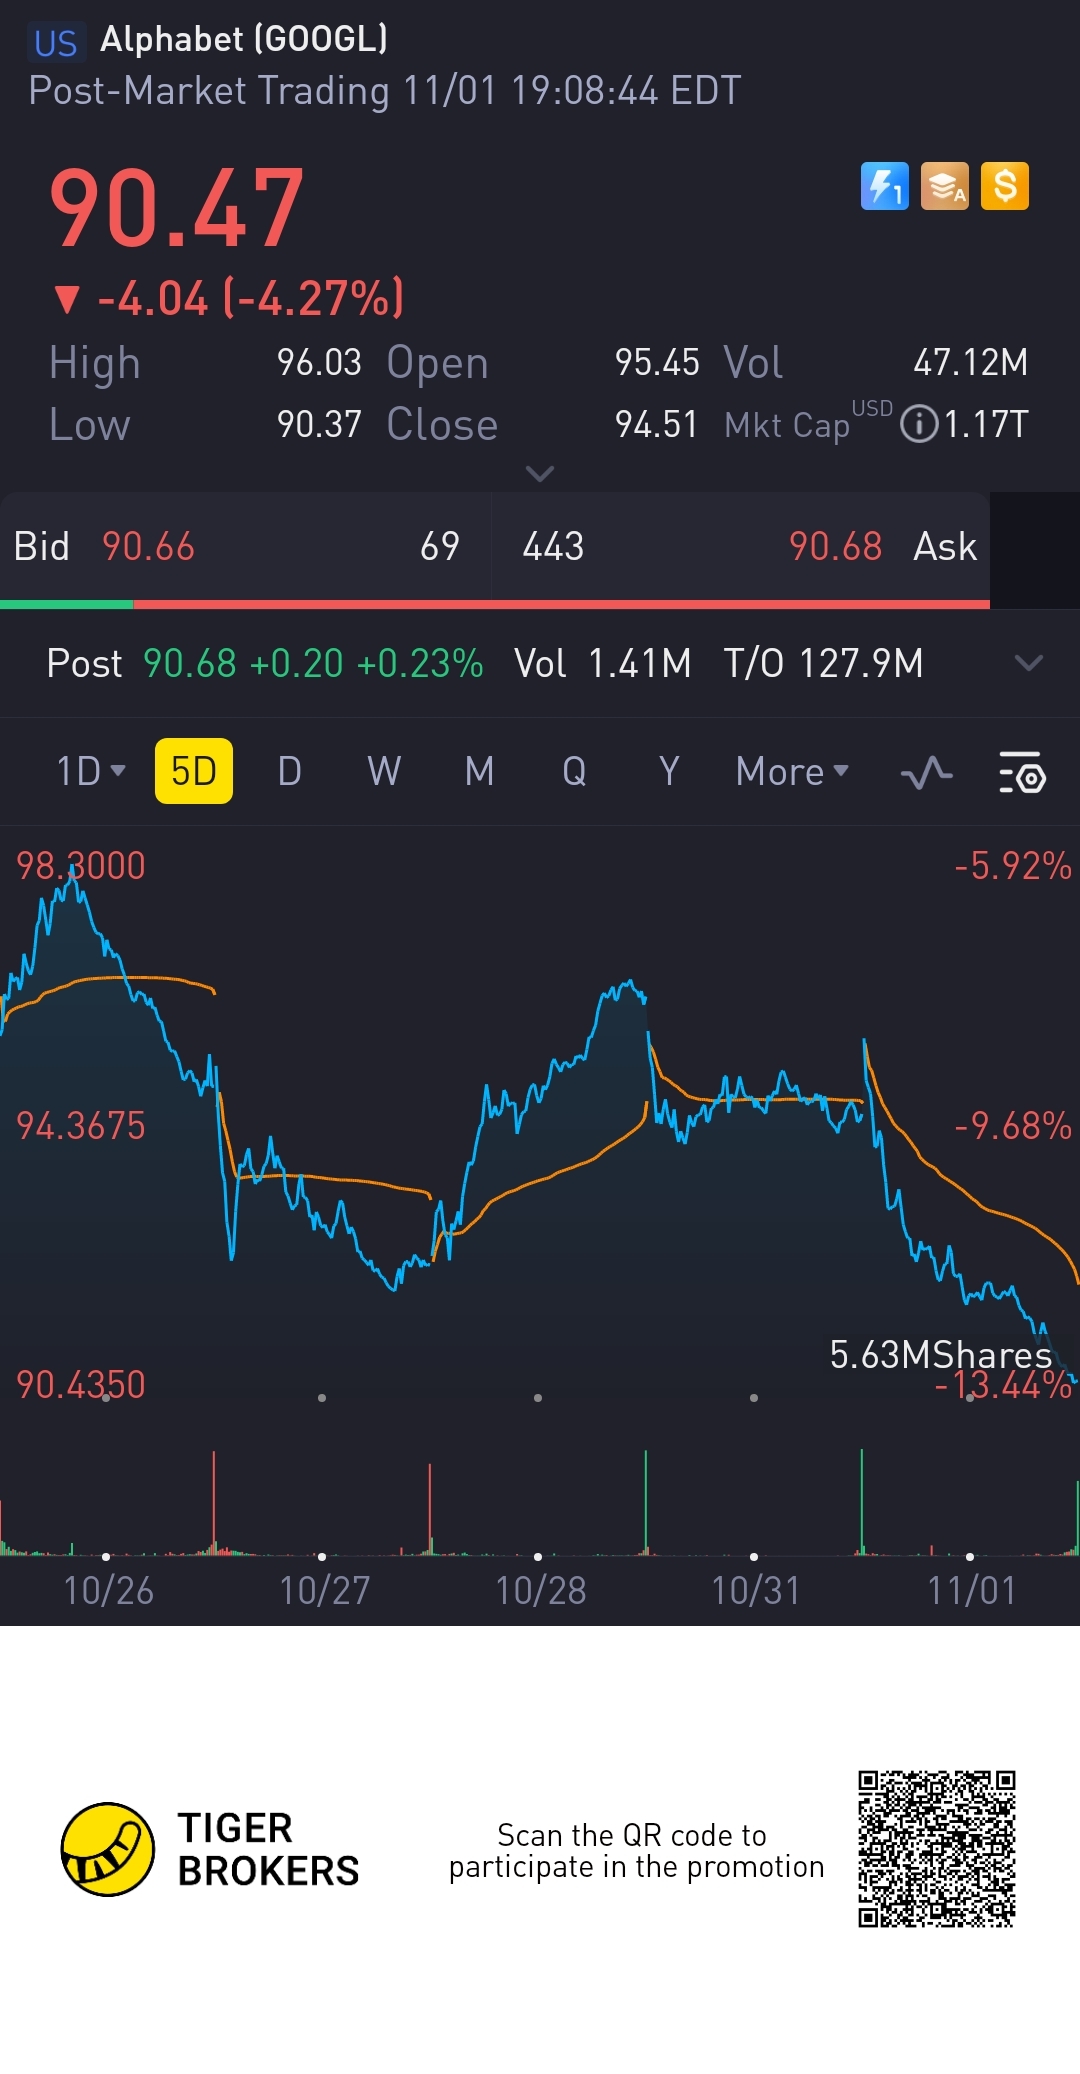1080x2074 pixels.
Task: Tap the Close value 94.51
Action: pos(656,425)
